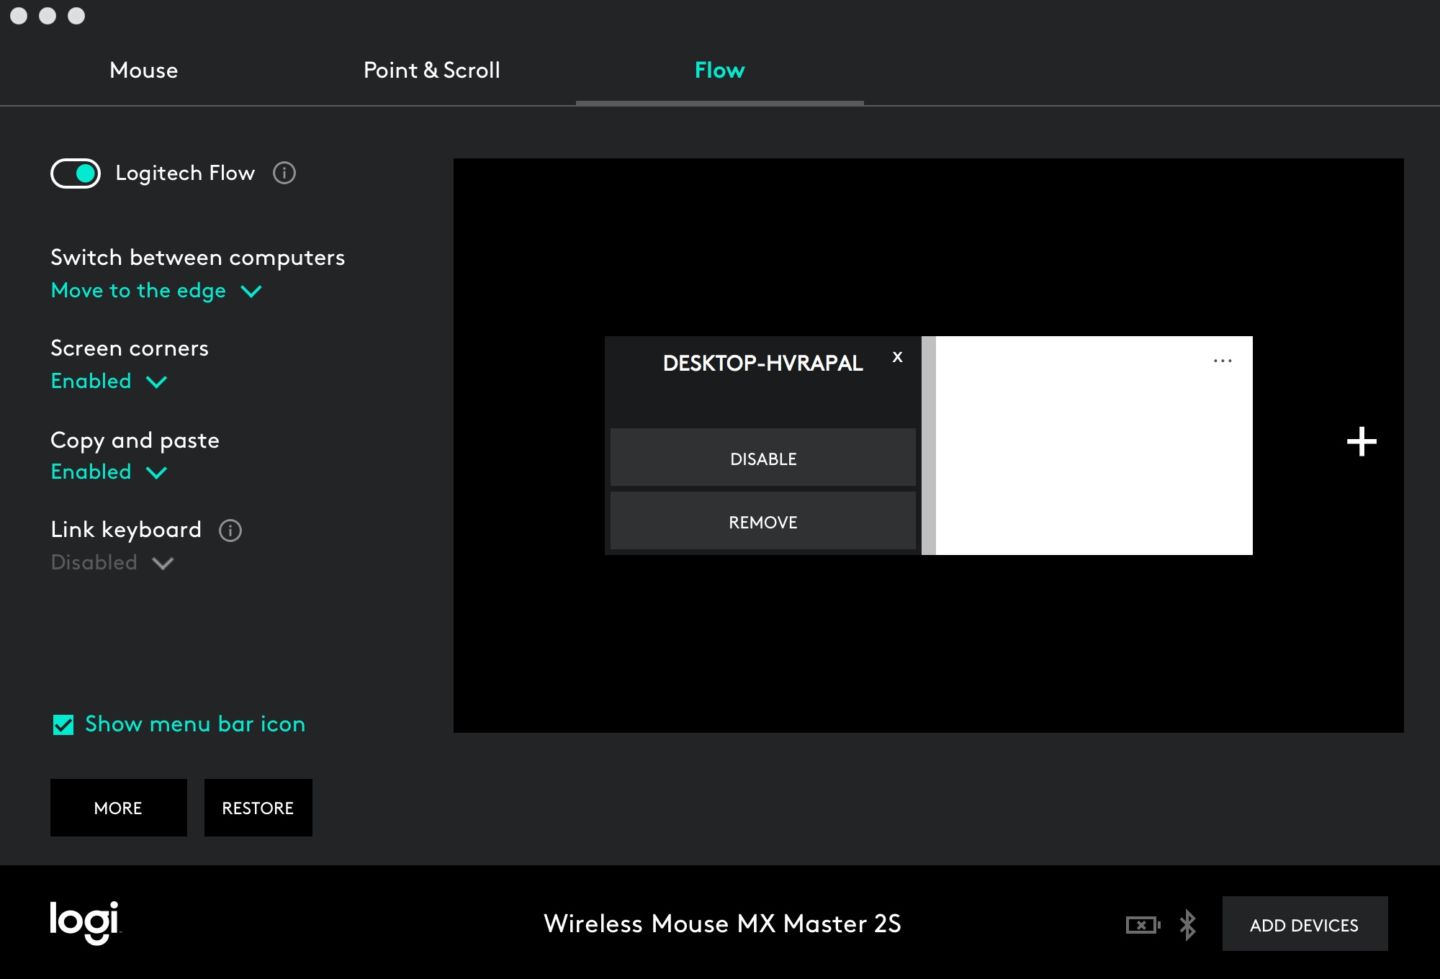Open the Point & Scroll tab

pos(431,70)
